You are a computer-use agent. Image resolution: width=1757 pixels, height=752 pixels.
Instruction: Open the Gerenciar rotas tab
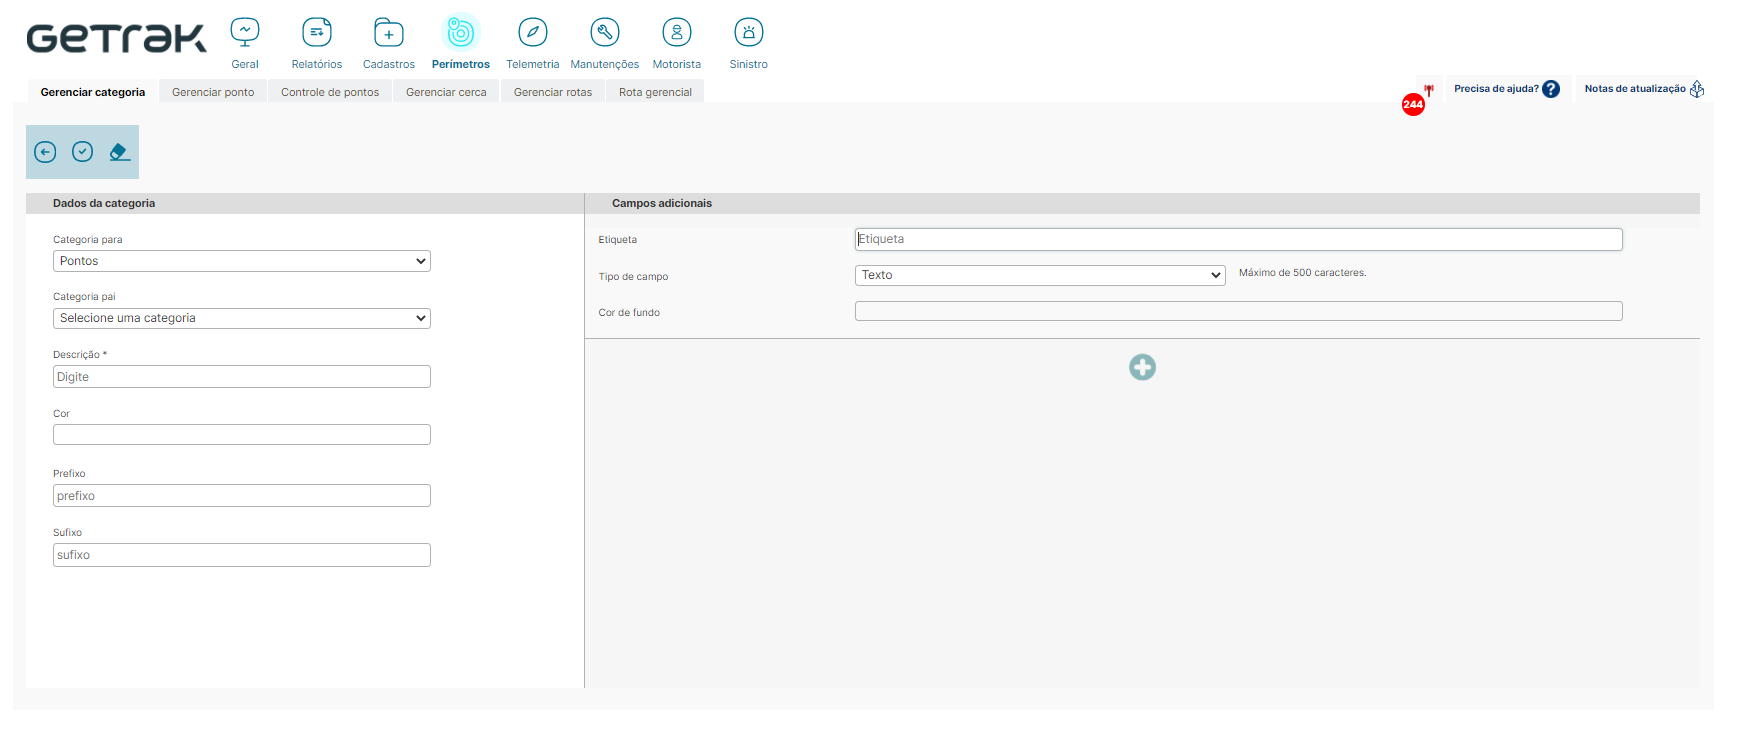click(553, 92)
